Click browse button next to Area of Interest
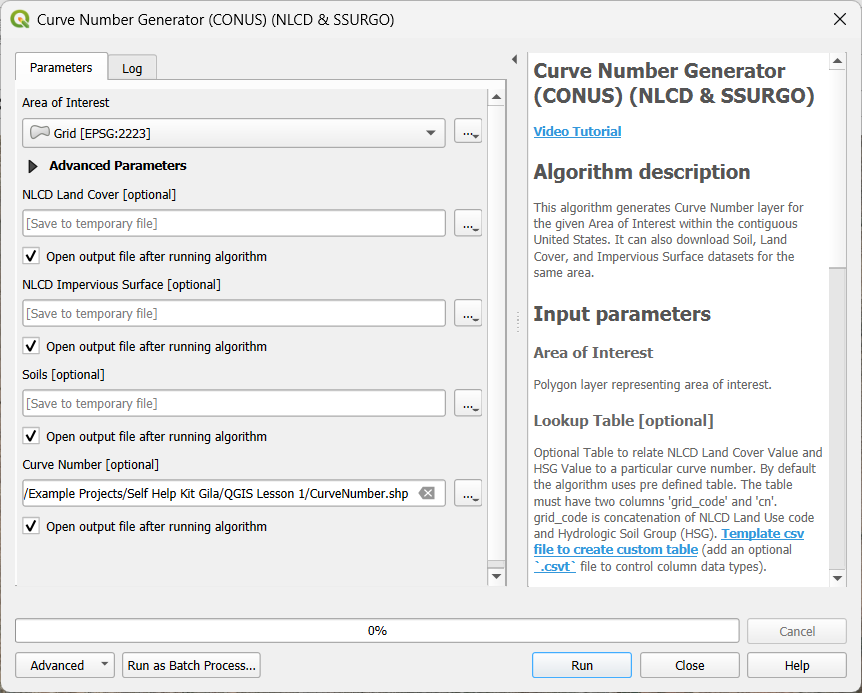 point(467,132)
